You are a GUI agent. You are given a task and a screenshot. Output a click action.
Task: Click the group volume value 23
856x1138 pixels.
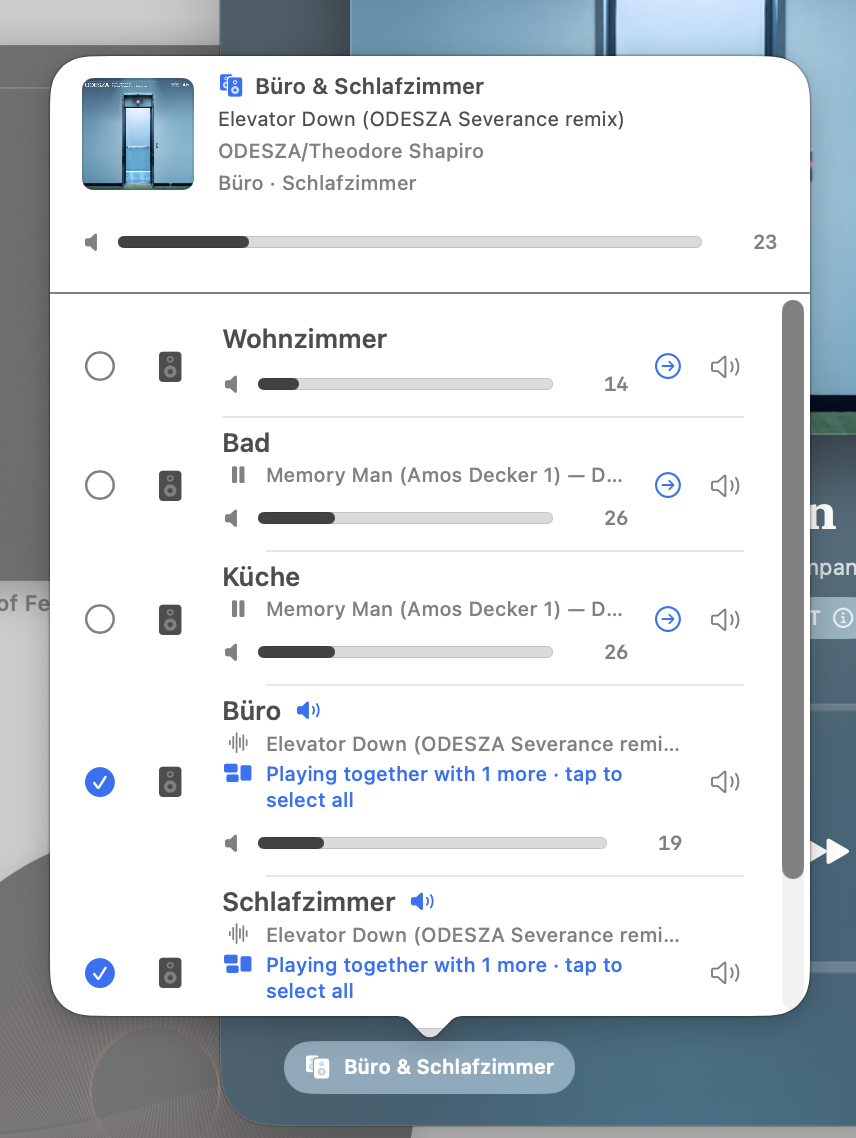point(765,242)
